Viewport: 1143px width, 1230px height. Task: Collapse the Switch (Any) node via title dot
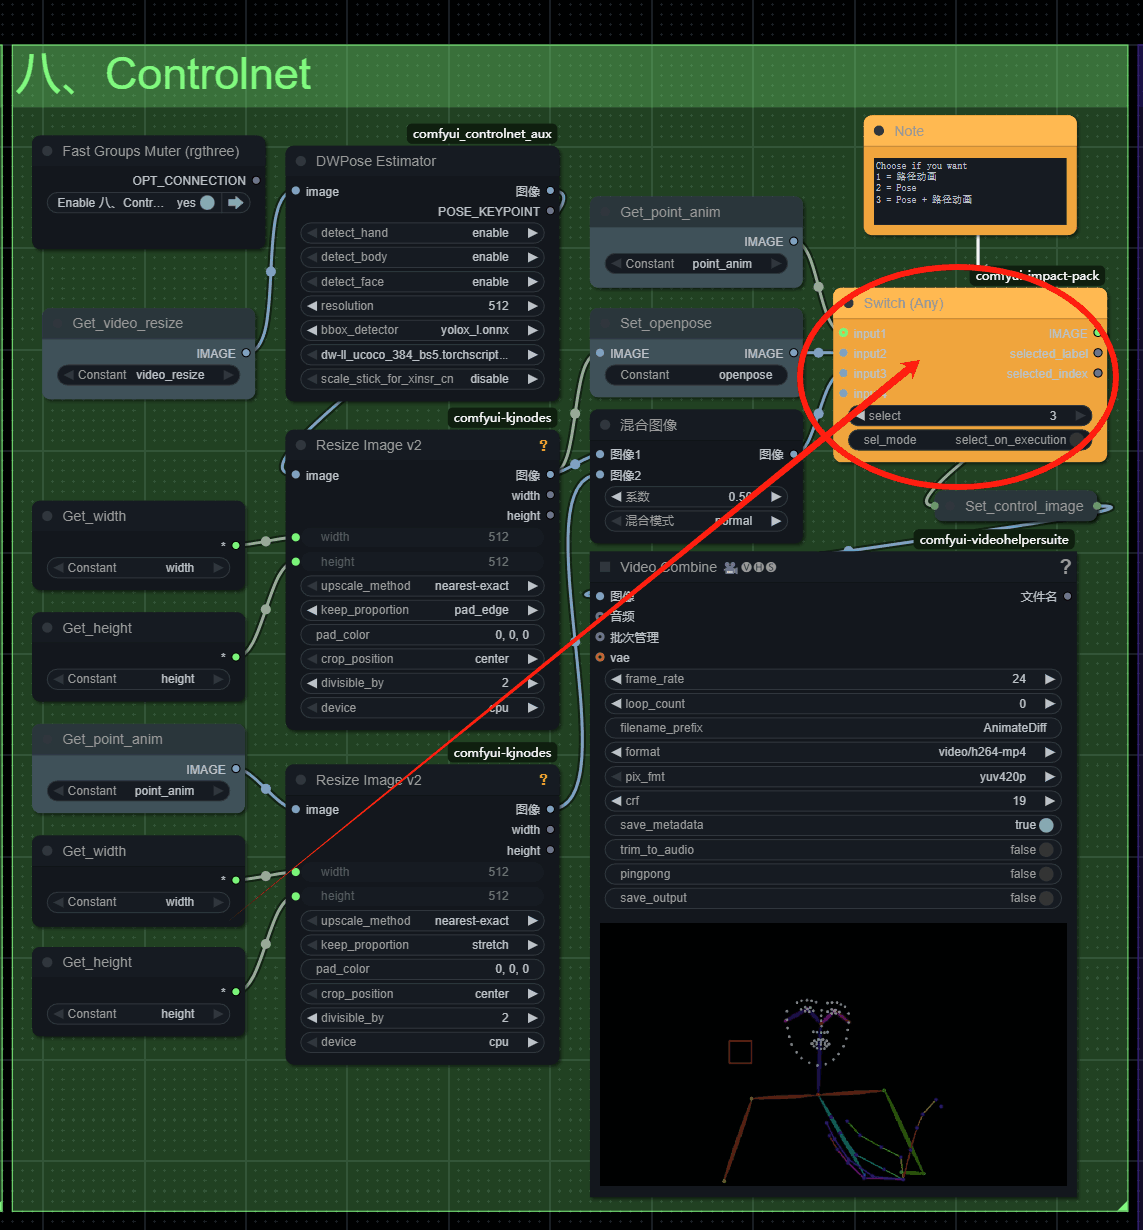click(848, 303)
